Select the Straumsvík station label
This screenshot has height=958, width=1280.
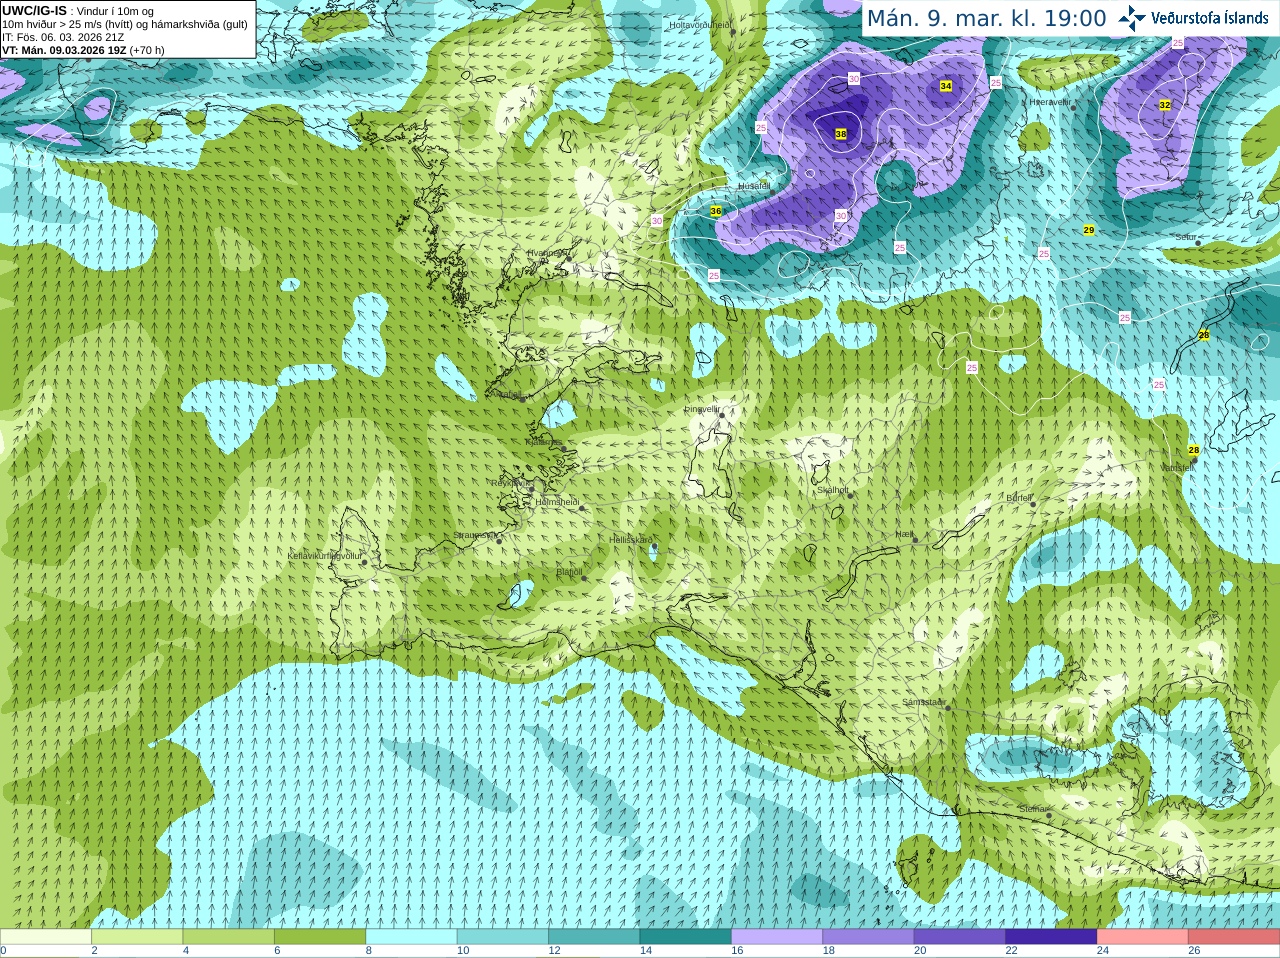point(474,535)
